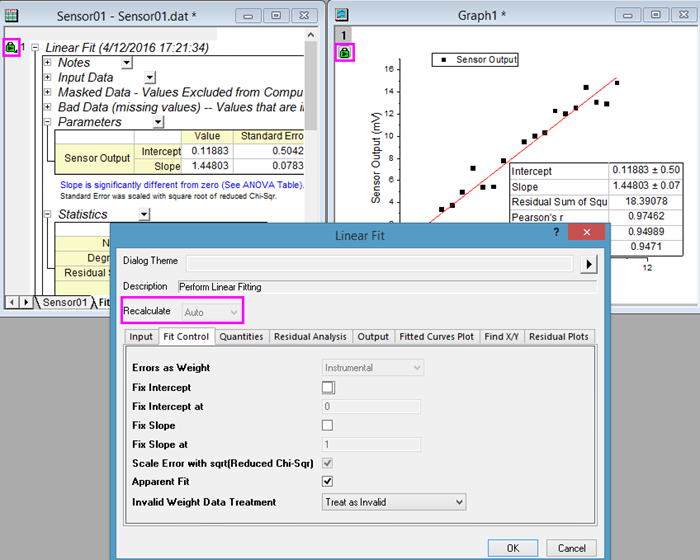Image resolution: width=700 pixels, height=560 pixels.
Task: Click the Graph1 window title icon
Action: click(342, 15)
